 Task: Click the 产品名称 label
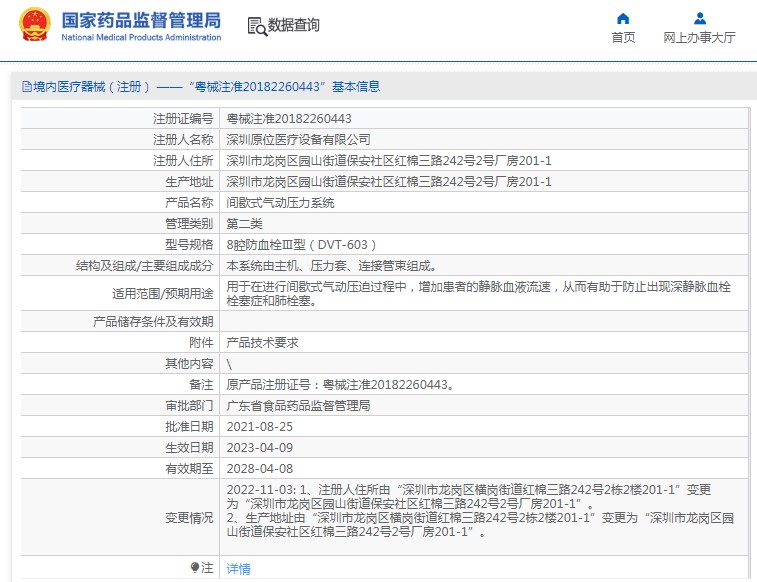pyautogui.click(x=189, y=203)
